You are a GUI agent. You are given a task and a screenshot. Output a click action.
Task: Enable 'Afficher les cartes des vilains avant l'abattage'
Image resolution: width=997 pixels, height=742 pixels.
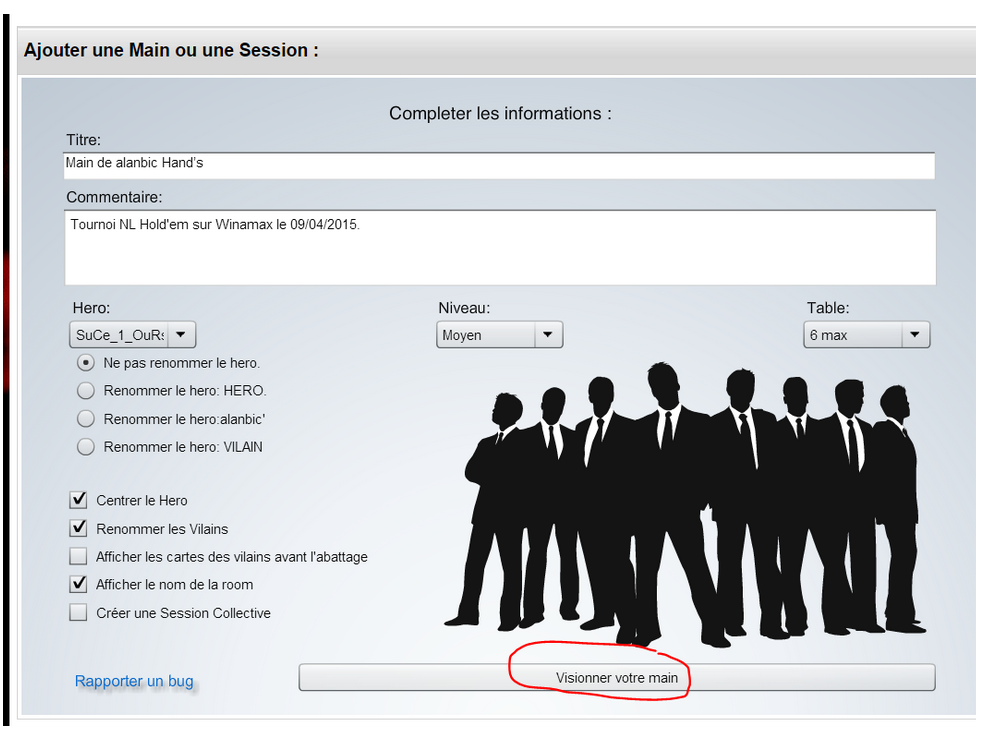[78, 556]
